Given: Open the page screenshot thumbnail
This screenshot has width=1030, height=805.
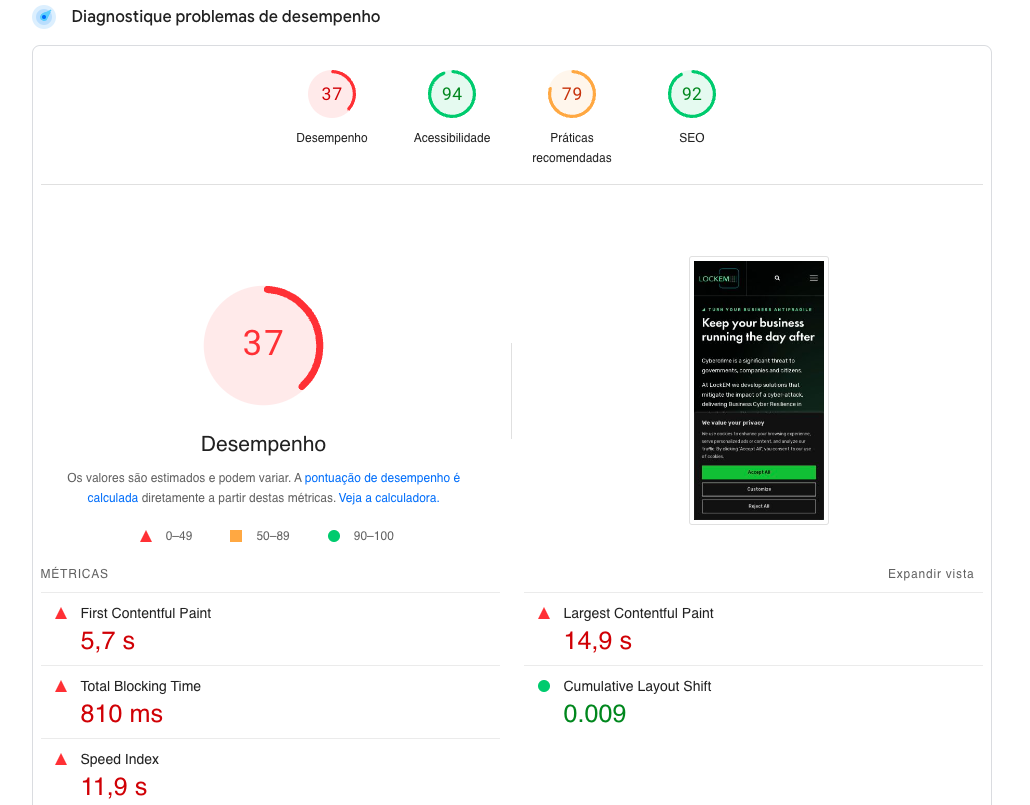Looking at the screenshot, I should [759, 390].
